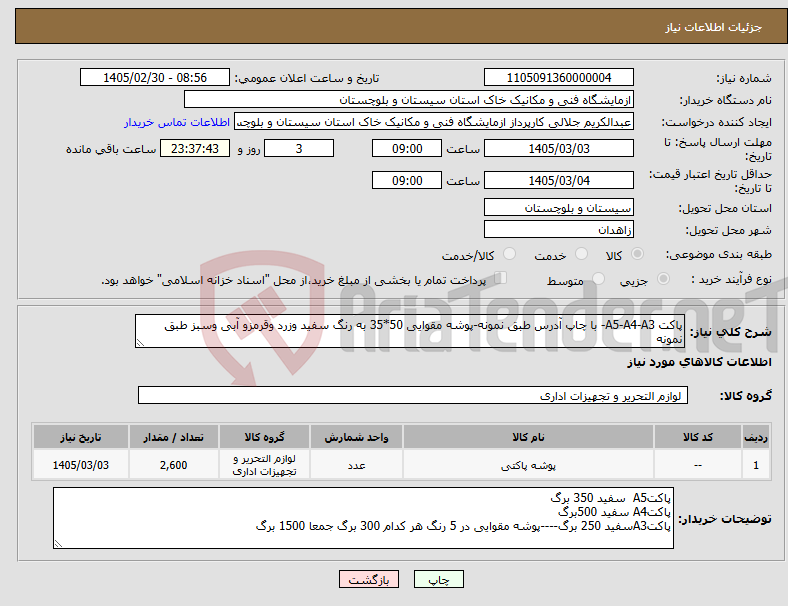Click the back (بازگشت) button
The width and height of the screenshot is (788, 606).
(368, 579)
